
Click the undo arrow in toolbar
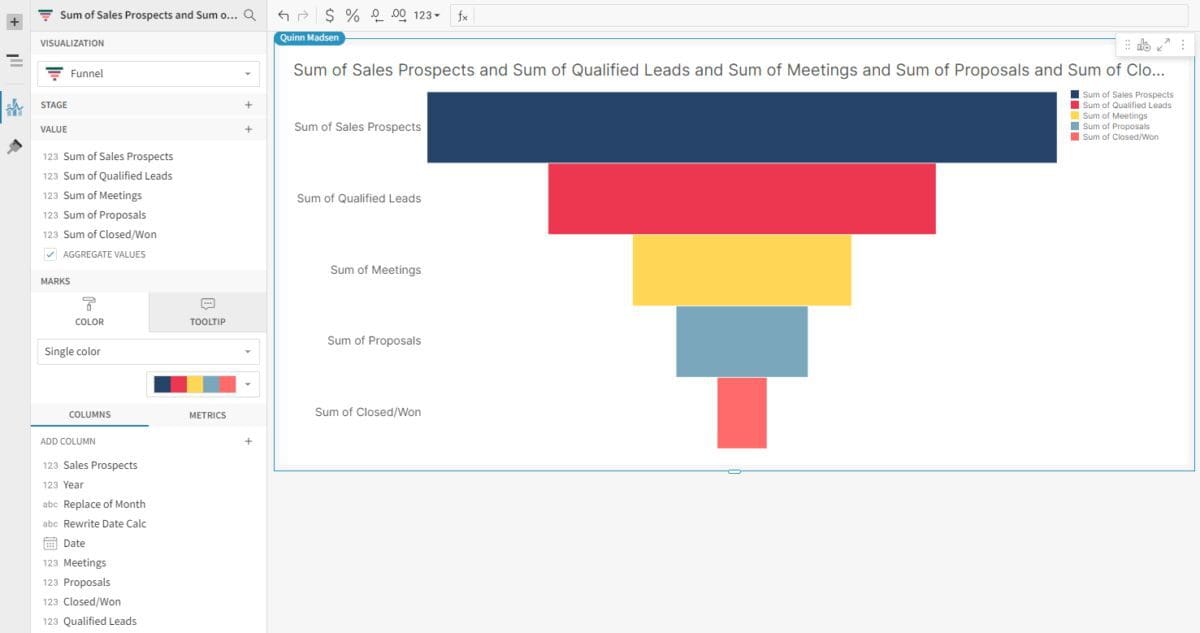point(283,15)
